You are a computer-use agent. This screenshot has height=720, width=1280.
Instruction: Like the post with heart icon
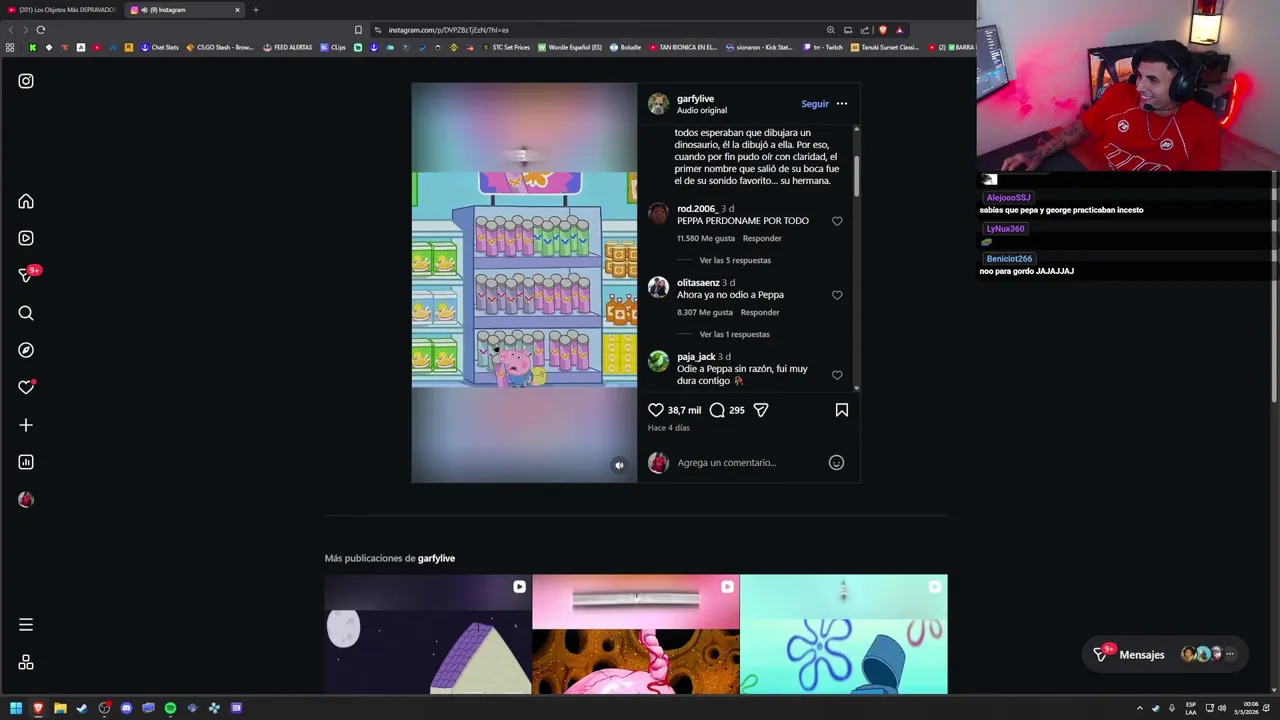656,410
